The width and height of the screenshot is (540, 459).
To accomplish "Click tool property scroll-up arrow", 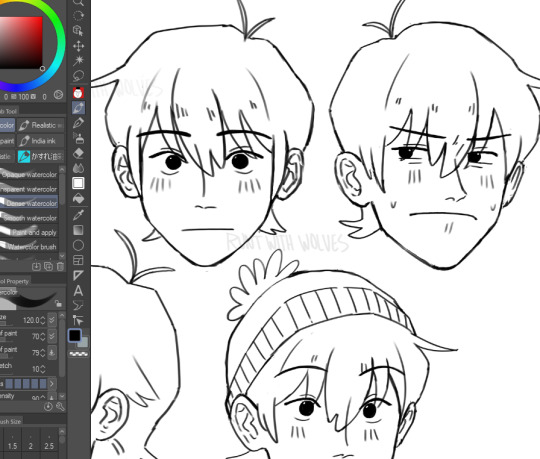I will [62, 315].
